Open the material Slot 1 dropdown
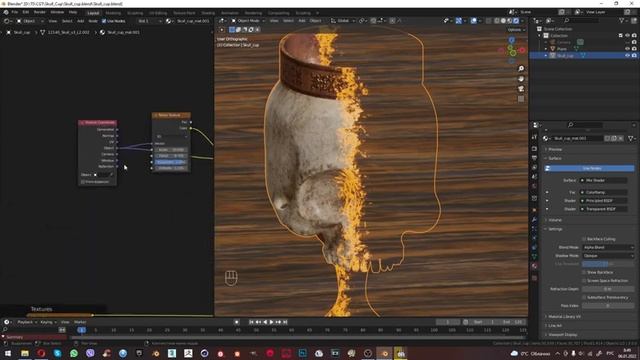Screen dimensions: 640x360 click(149, 21)
